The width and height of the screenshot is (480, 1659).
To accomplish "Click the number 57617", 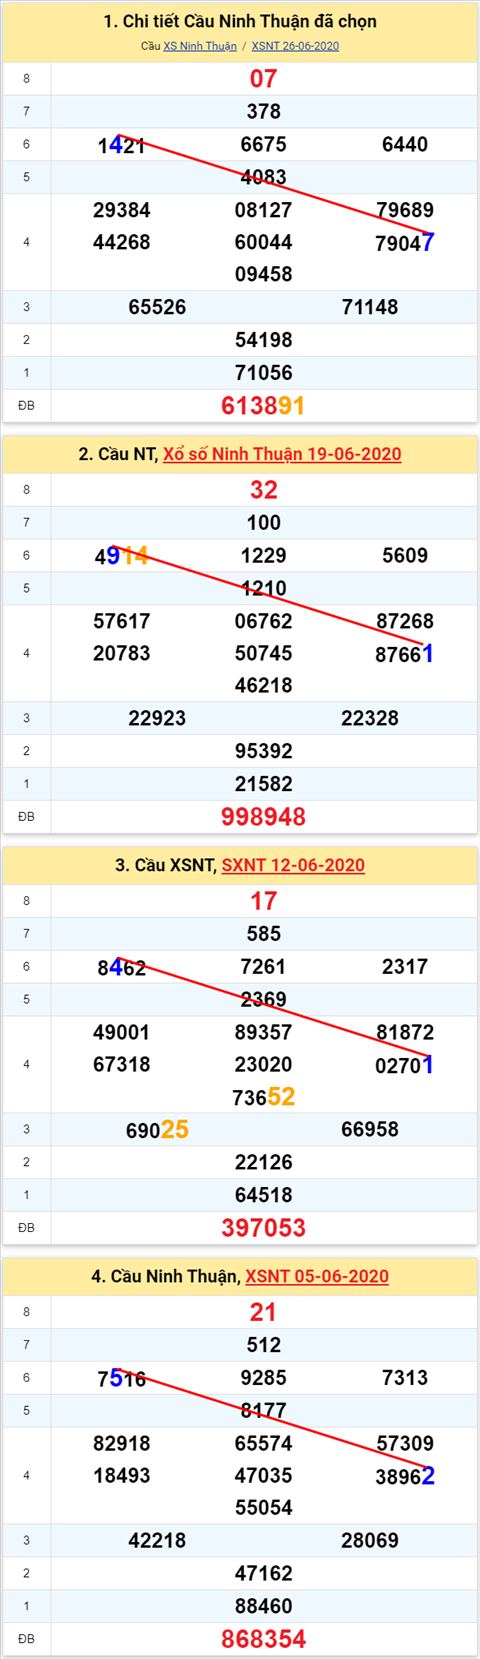I will tap(122, 621).
